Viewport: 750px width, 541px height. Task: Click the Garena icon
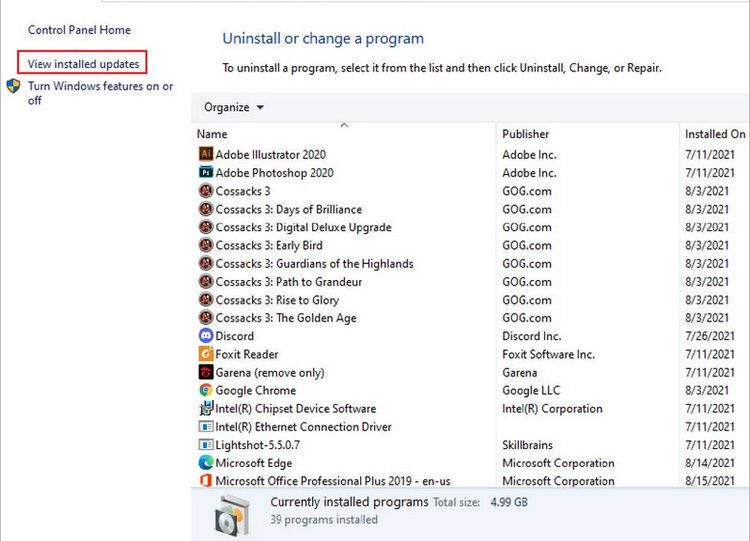coord(206,372)
